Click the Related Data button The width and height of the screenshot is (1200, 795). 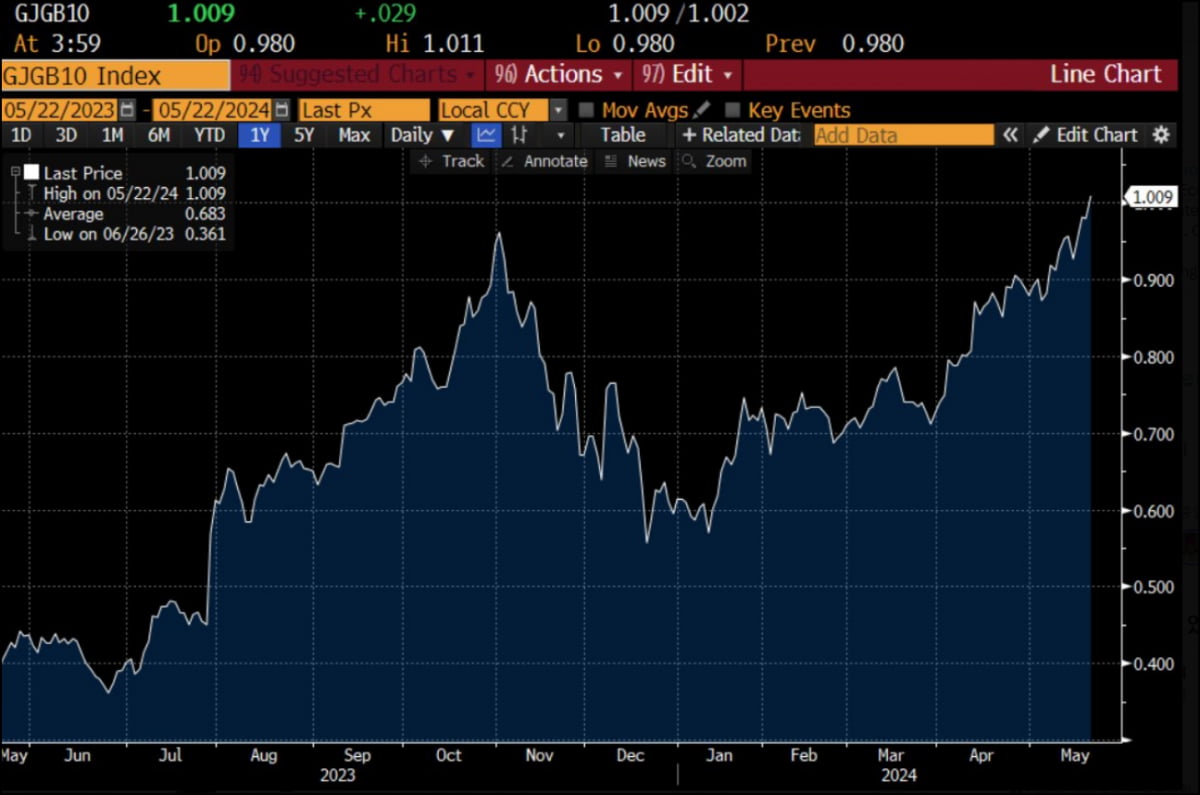(x=741, y=135)
